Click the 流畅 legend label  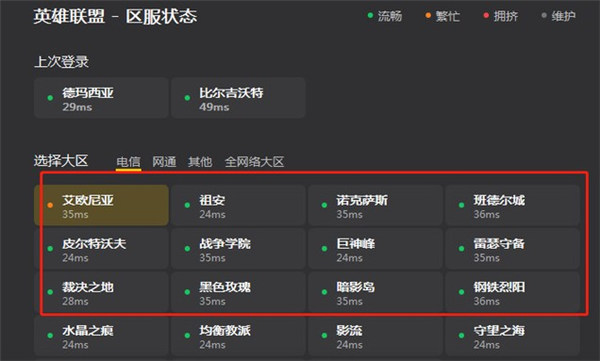point(390,16)
